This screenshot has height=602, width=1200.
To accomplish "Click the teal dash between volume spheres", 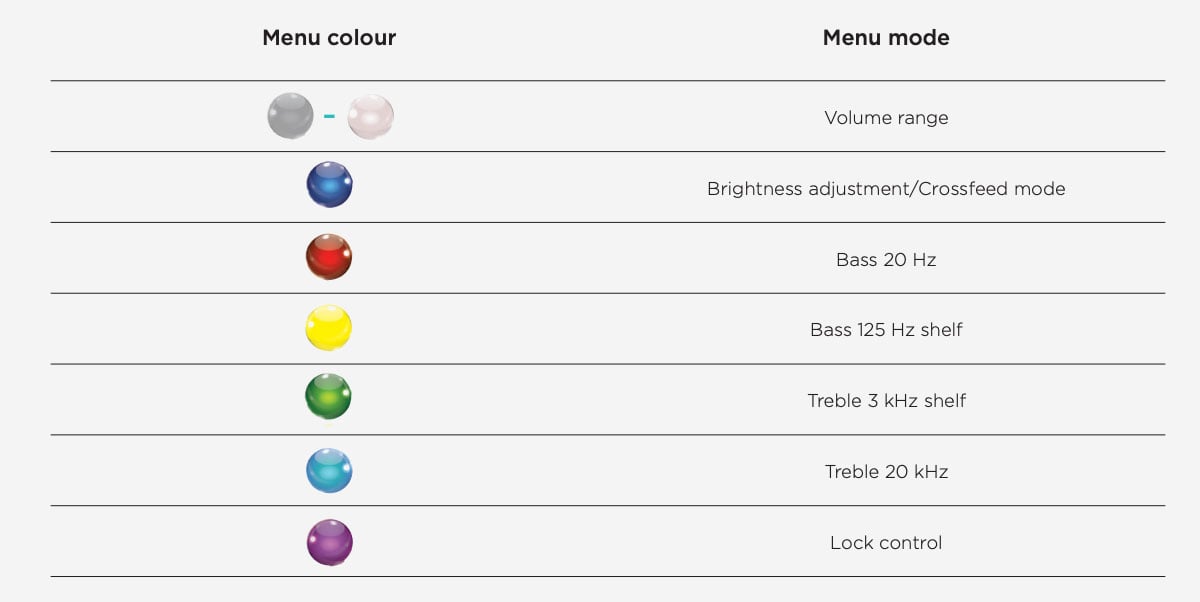I will pyautogui.click(x=329, y=116).
